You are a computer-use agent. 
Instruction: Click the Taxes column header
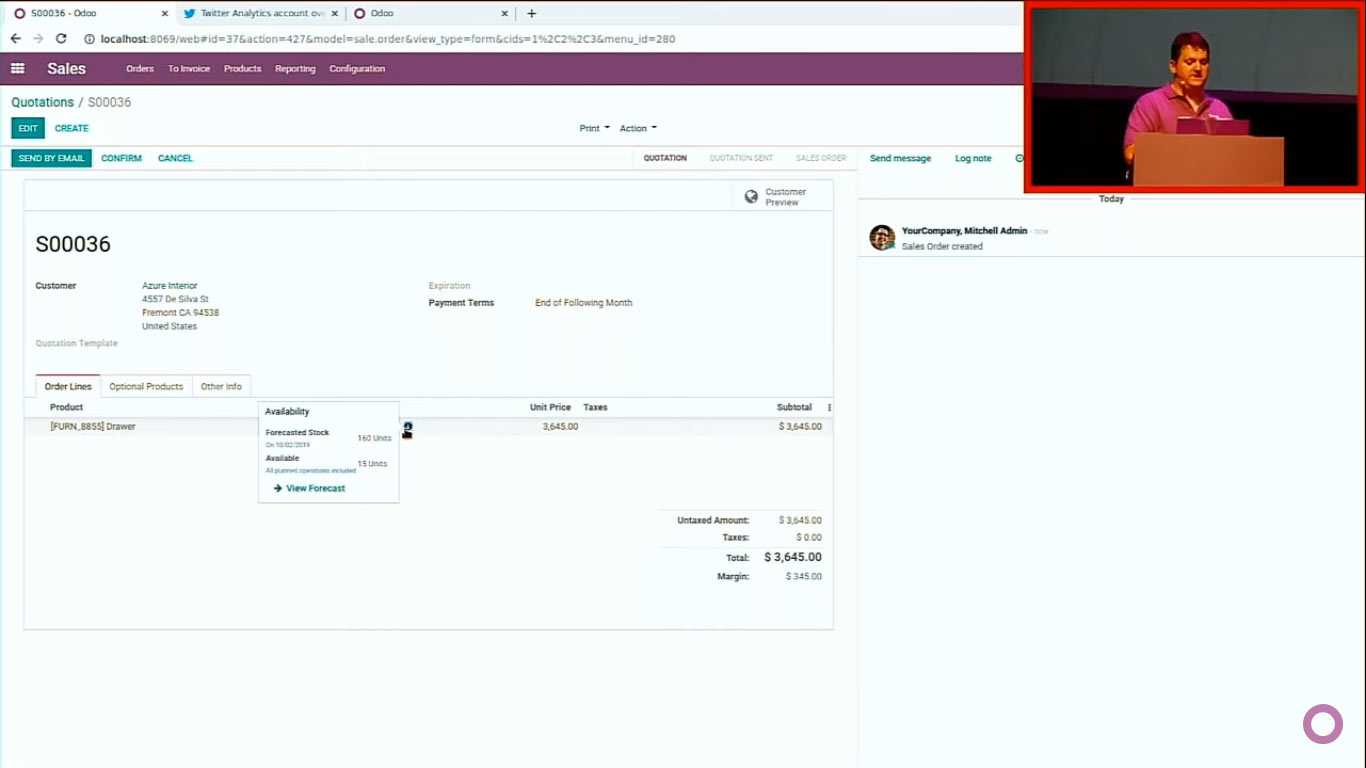(595, 407)
